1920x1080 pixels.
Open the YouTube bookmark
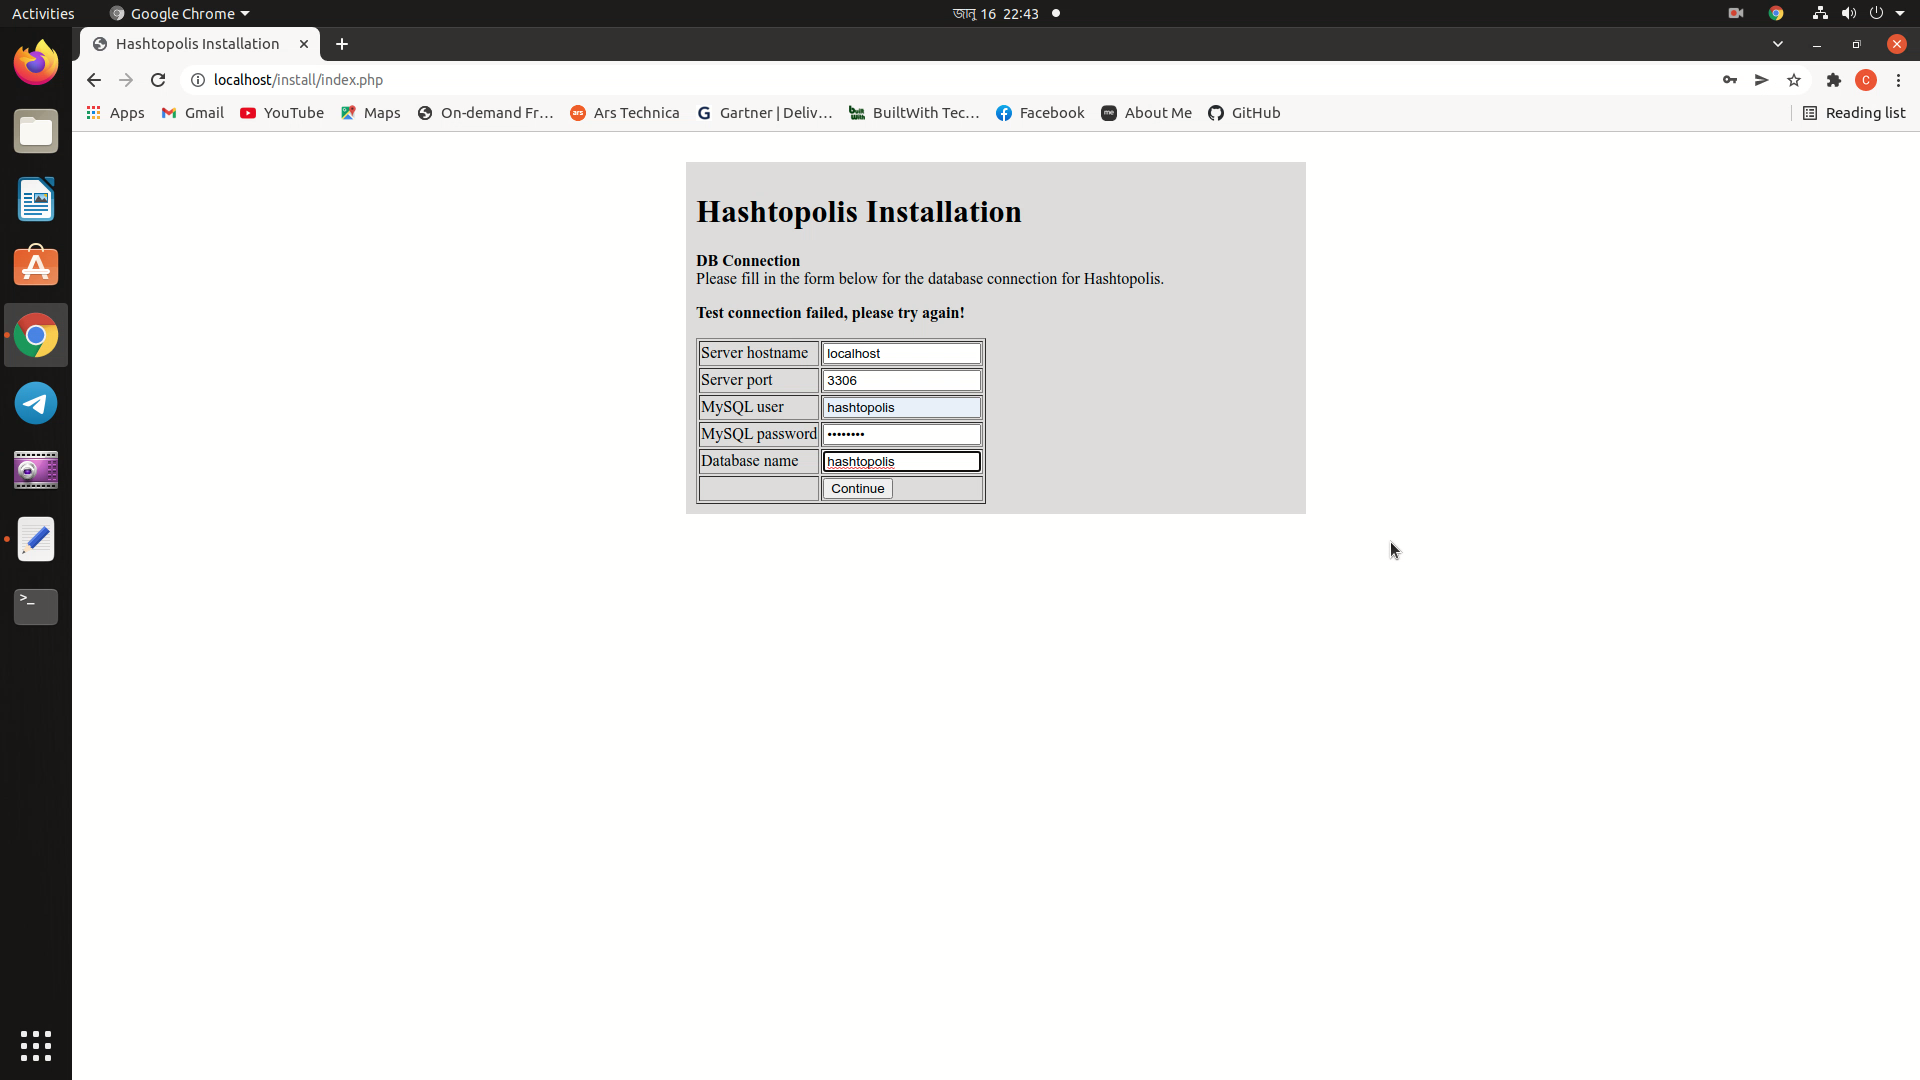click(281, 113)
